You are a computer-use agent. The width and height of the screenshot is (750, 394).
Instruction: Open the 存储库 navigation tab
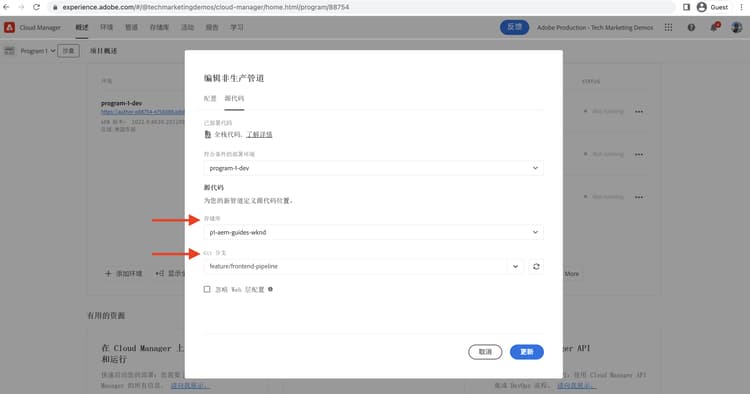pyautogui.click(x=159, y=27)
